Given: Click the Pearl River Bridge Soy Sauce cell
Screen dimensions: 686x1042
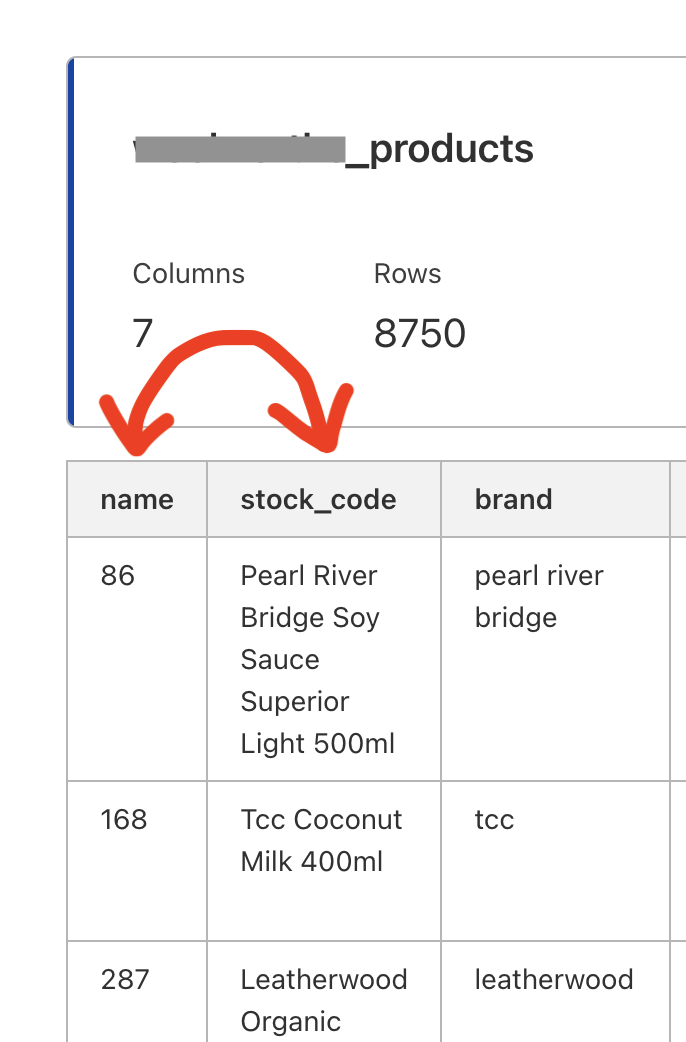Looking at the screenshot, I should pos(317,659).
